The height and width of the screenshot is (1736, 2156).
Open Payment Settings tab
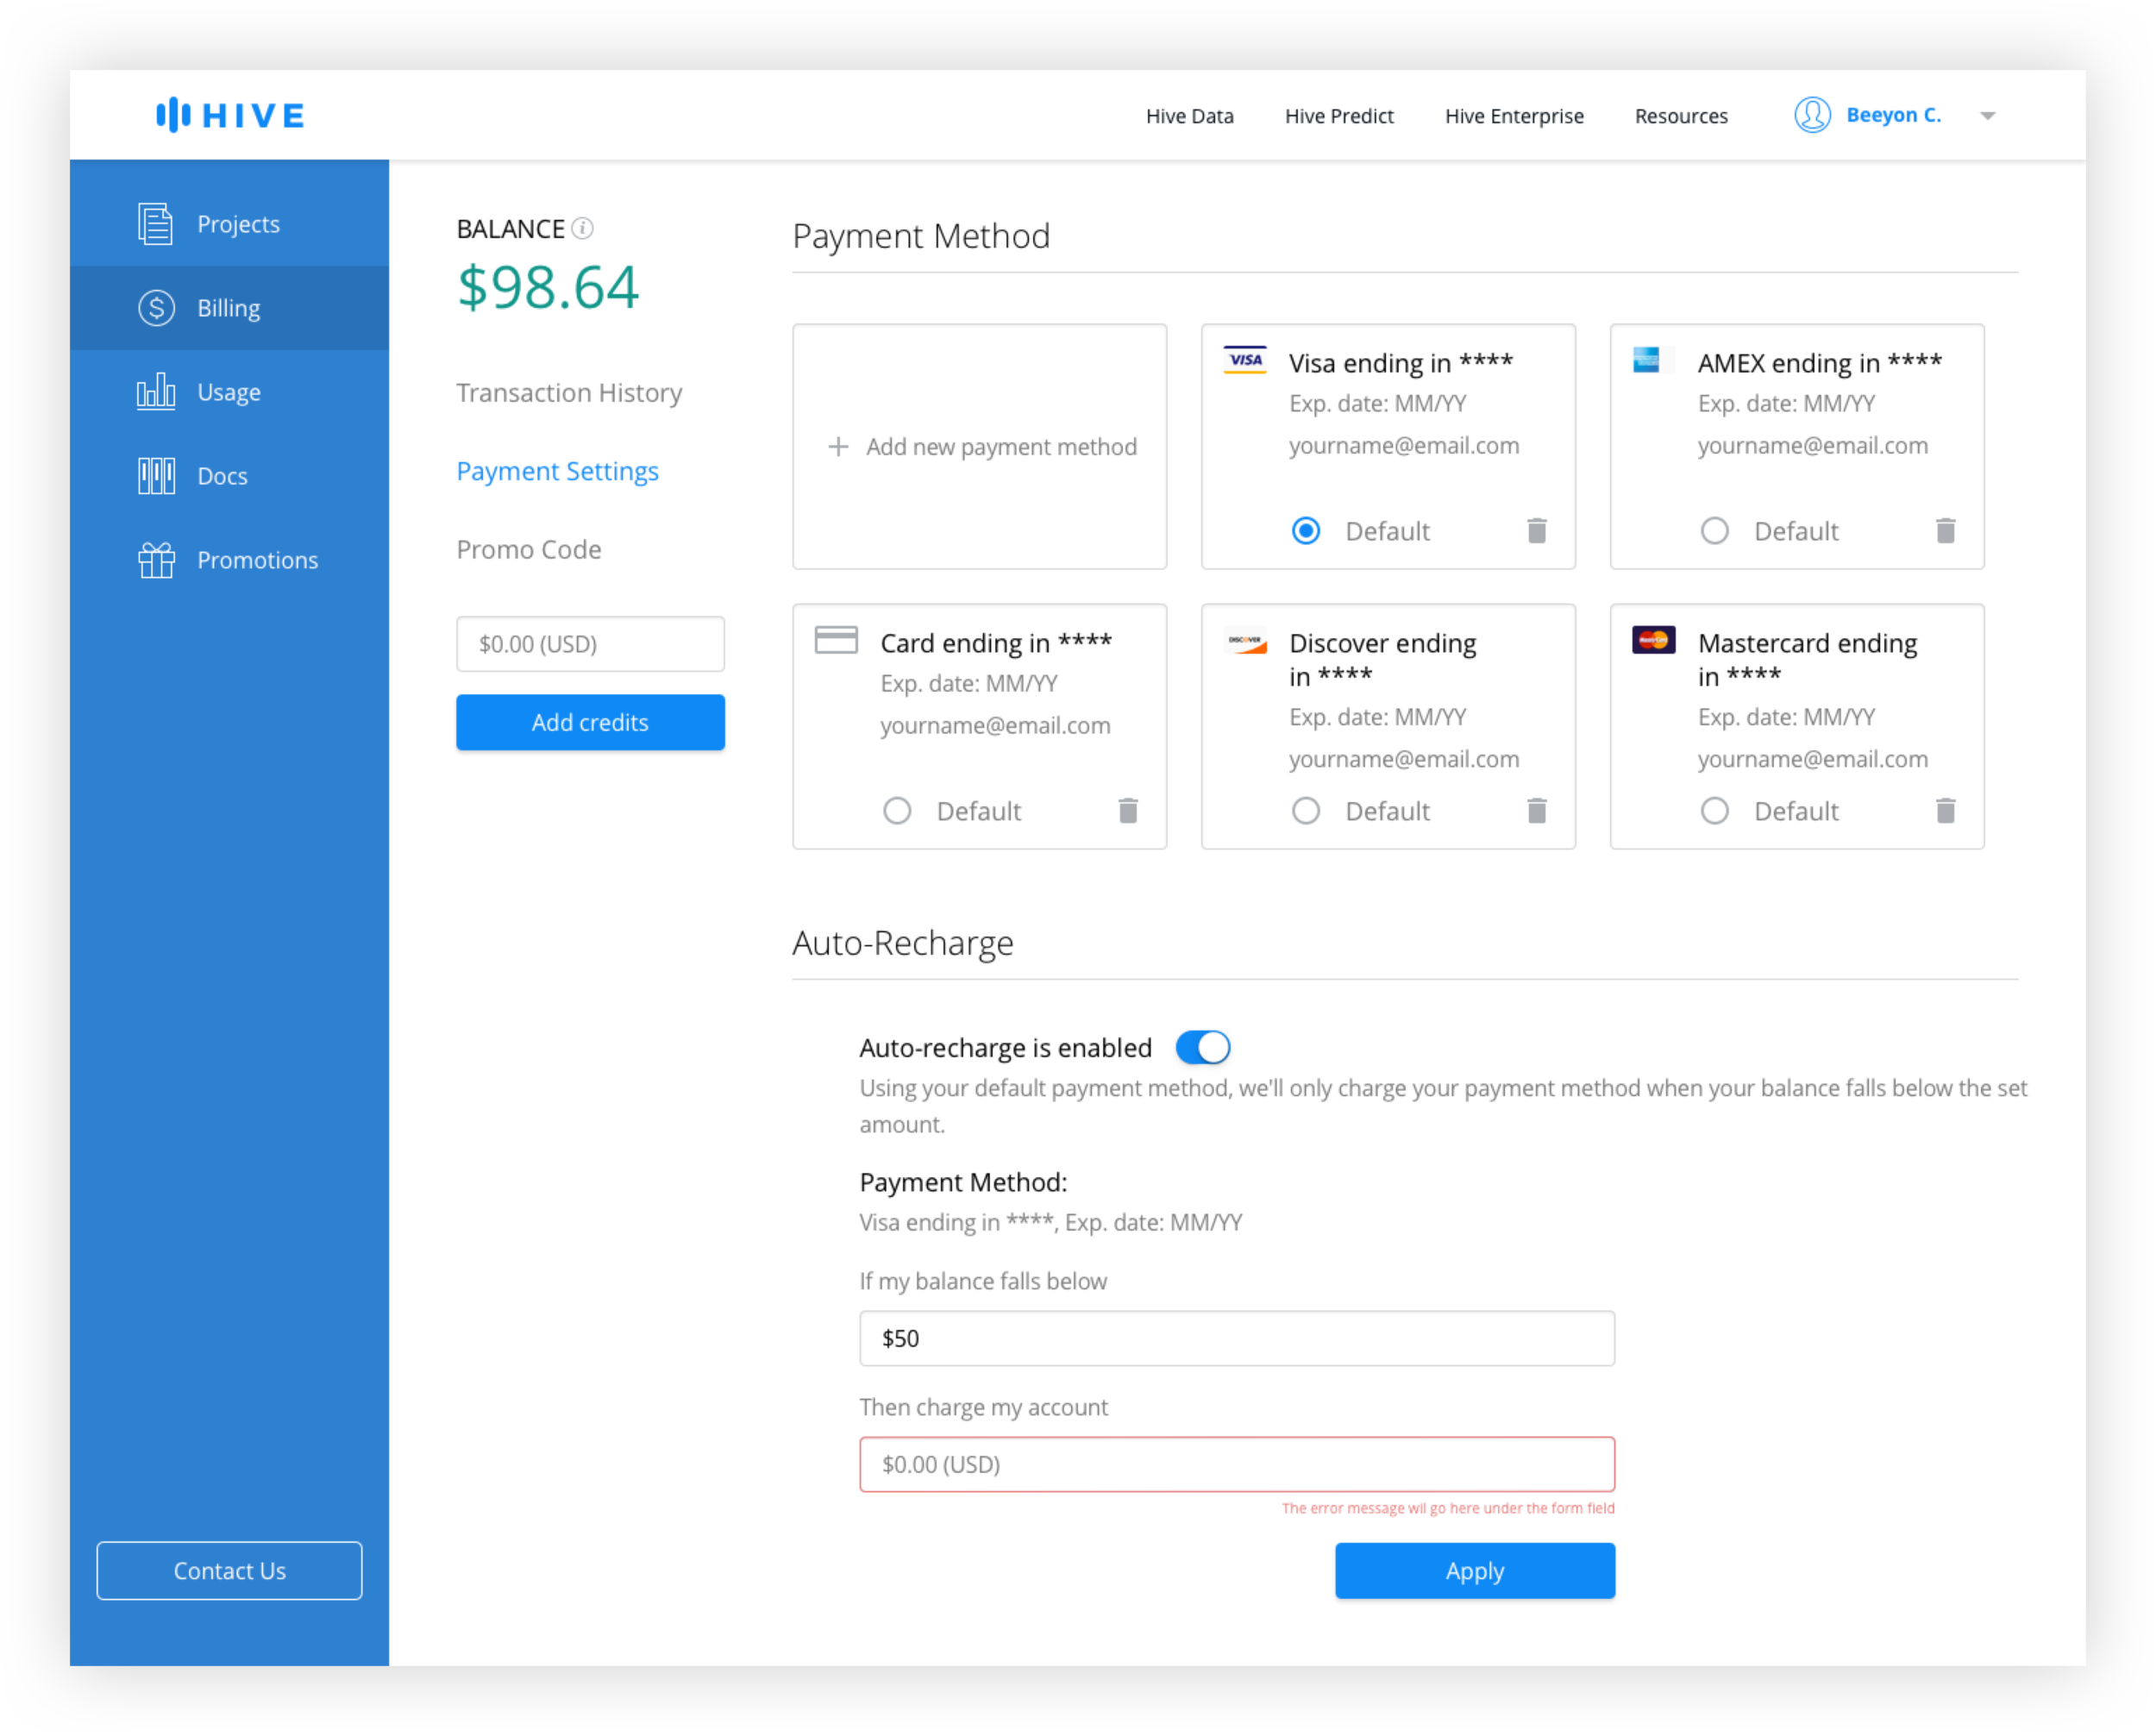557,470
